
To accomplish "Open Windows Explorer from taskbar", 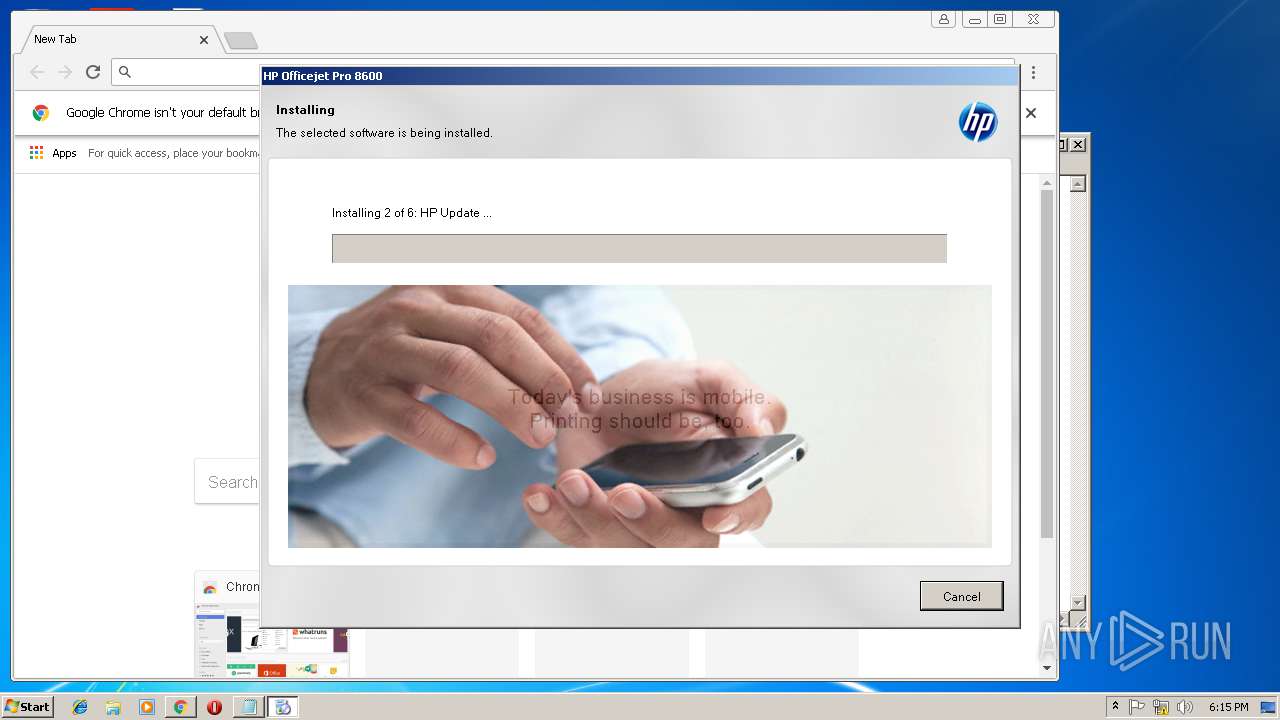I will pyautogui.click(x=113, y=707).
